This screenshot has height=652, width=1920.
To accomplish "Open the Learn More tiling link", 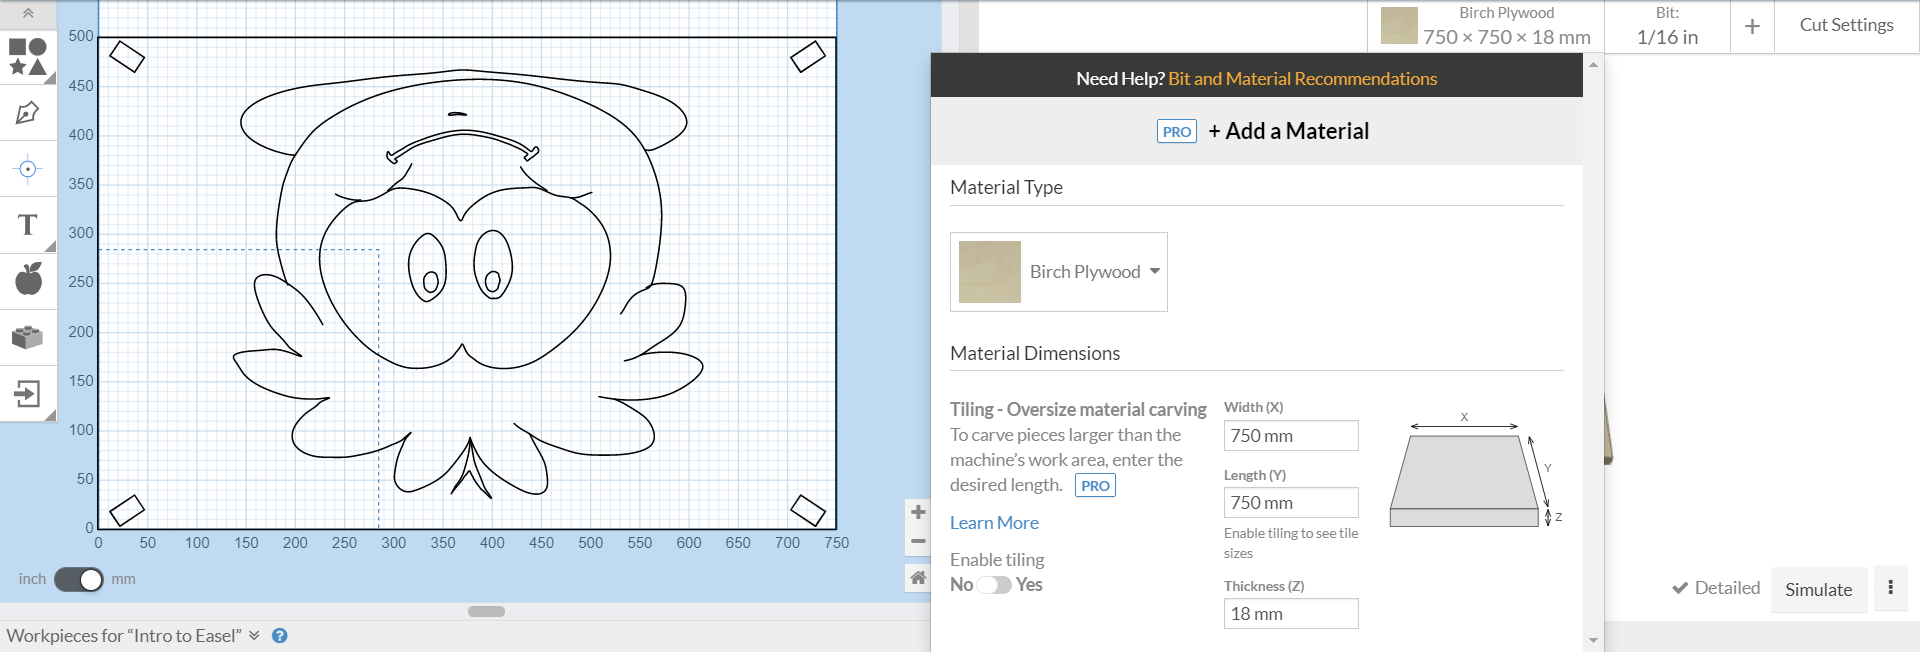I will click(x=994, y=523).
